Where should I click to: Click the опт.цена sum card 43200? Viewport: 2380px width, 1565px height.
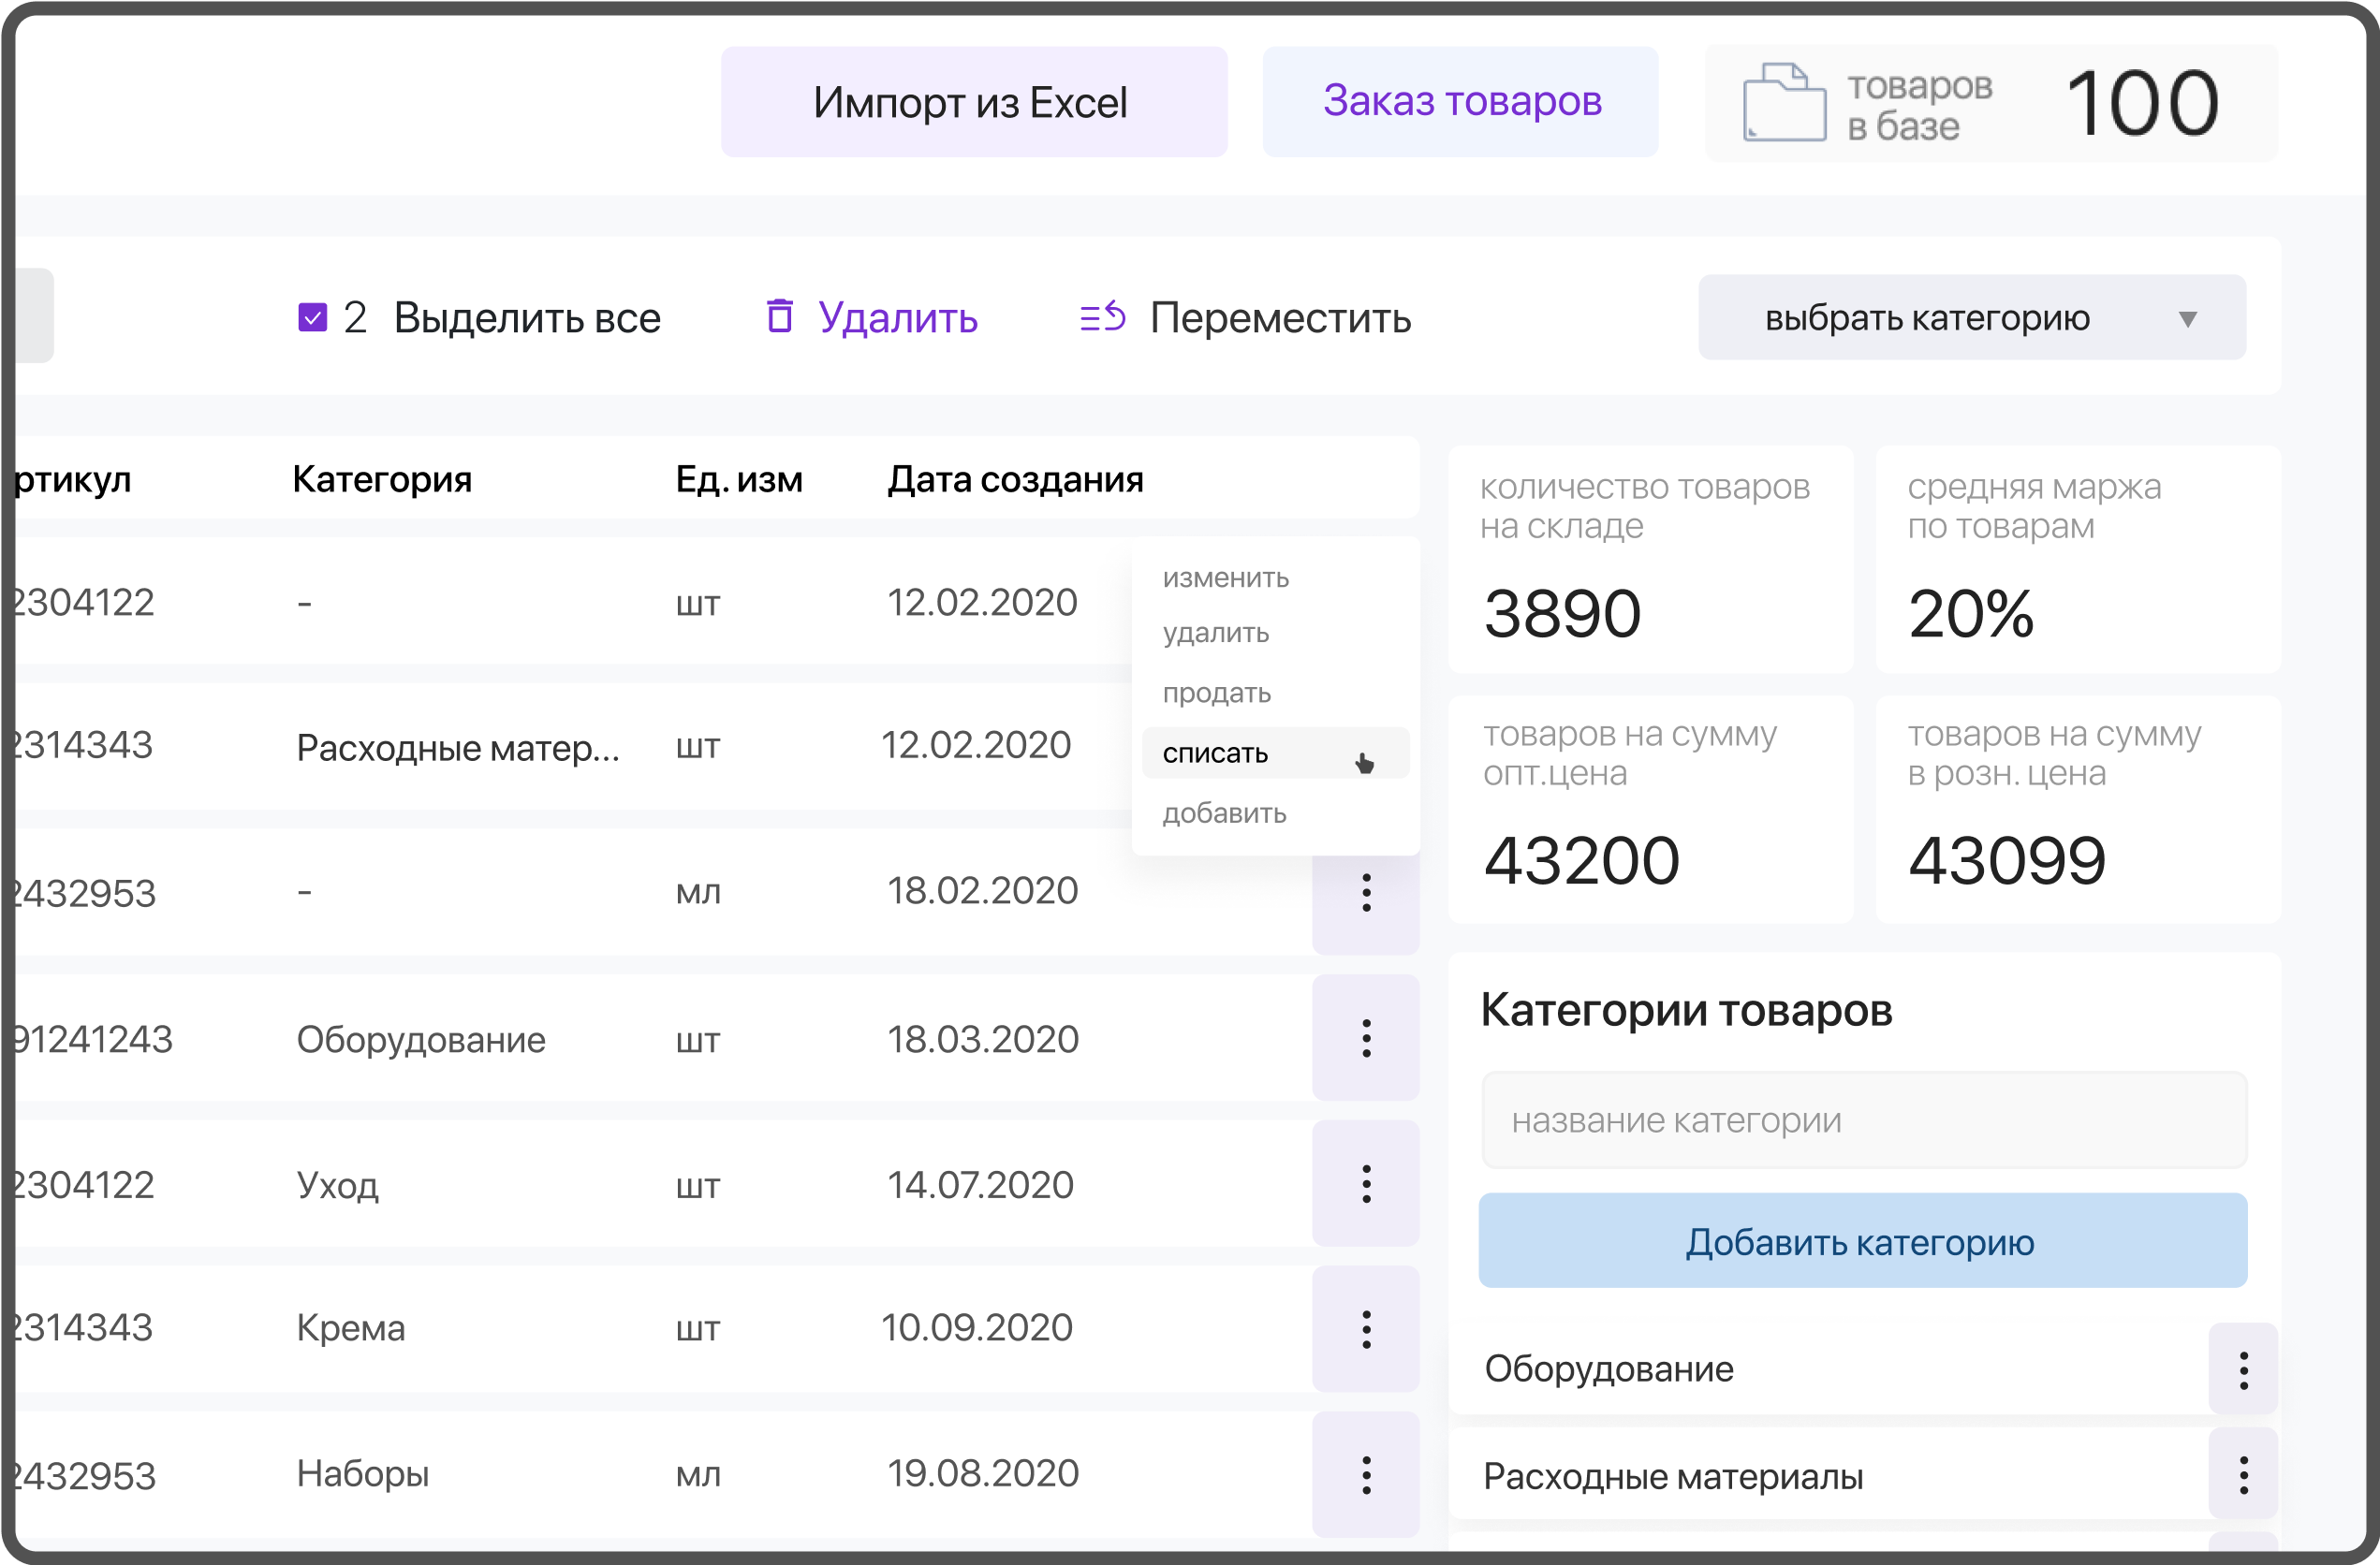(x=1651, y=810)
